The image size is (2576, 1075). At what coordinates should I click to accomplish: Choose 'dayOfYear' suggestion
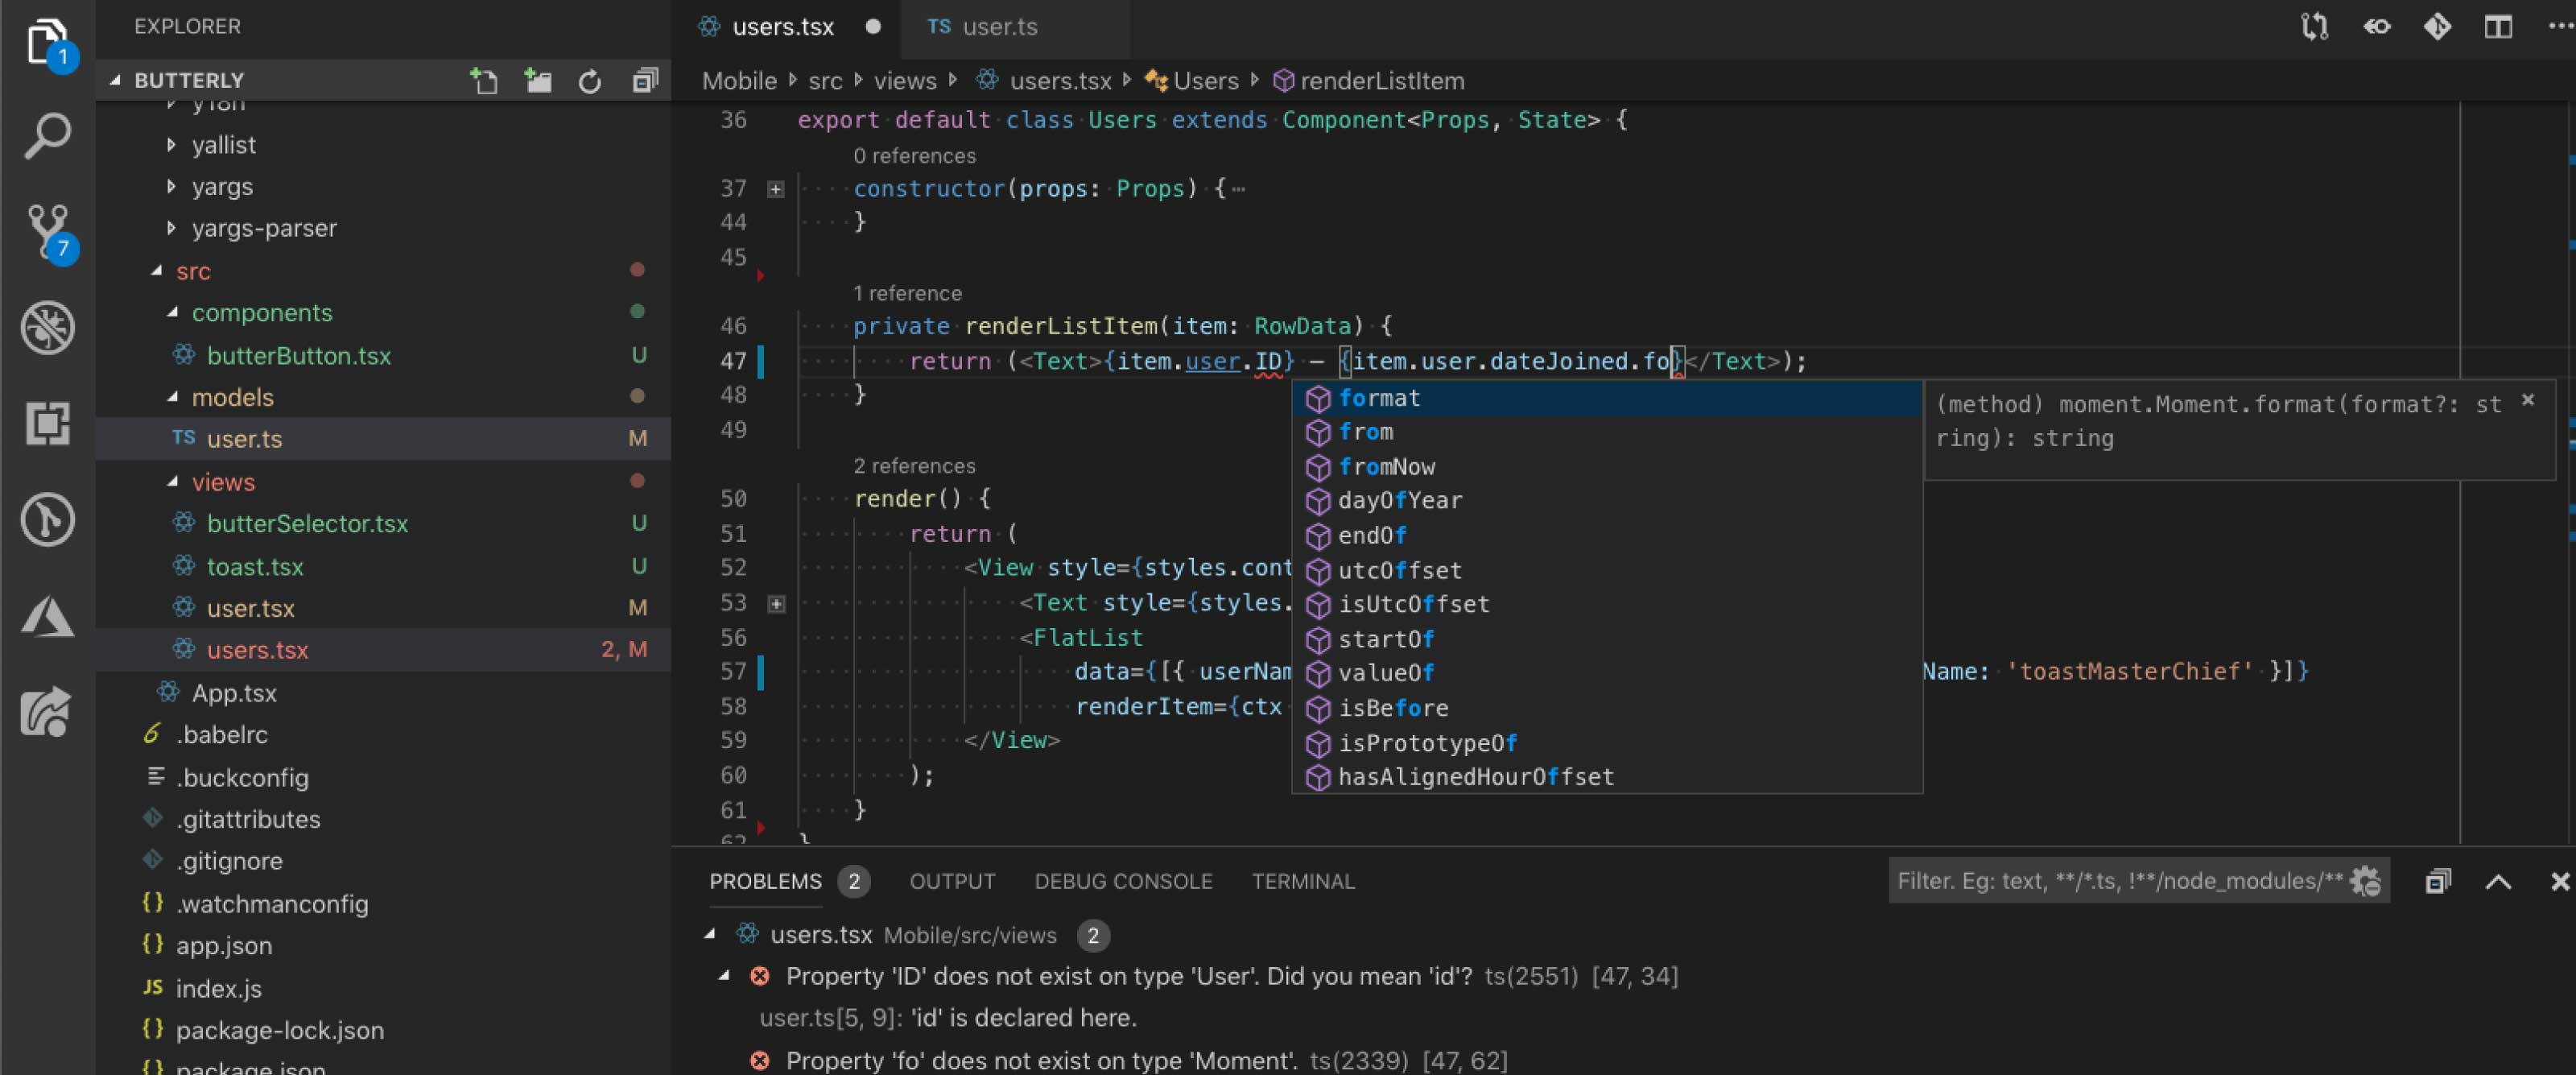[1607, 501]
